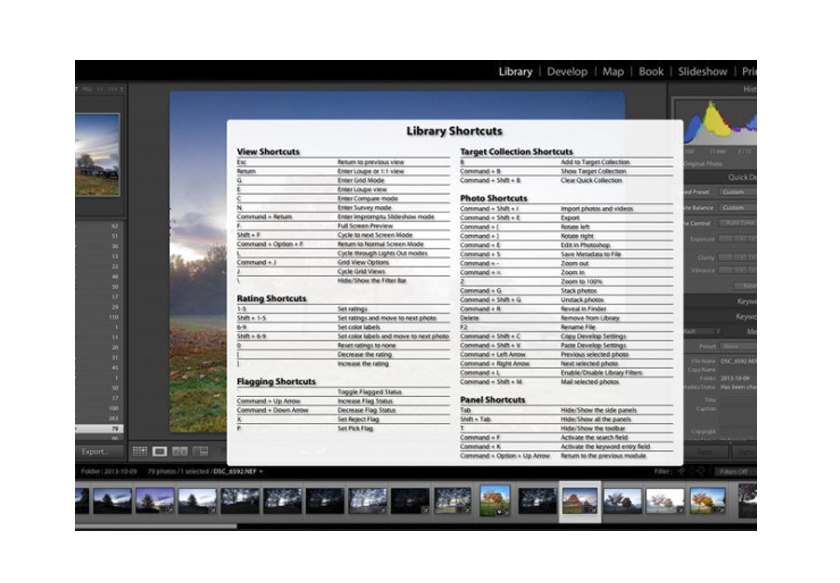This screenshot has height=583, width=840.
Task: Click the 'Activate the search field' shortcut row
Action: [x=567, y=438]
